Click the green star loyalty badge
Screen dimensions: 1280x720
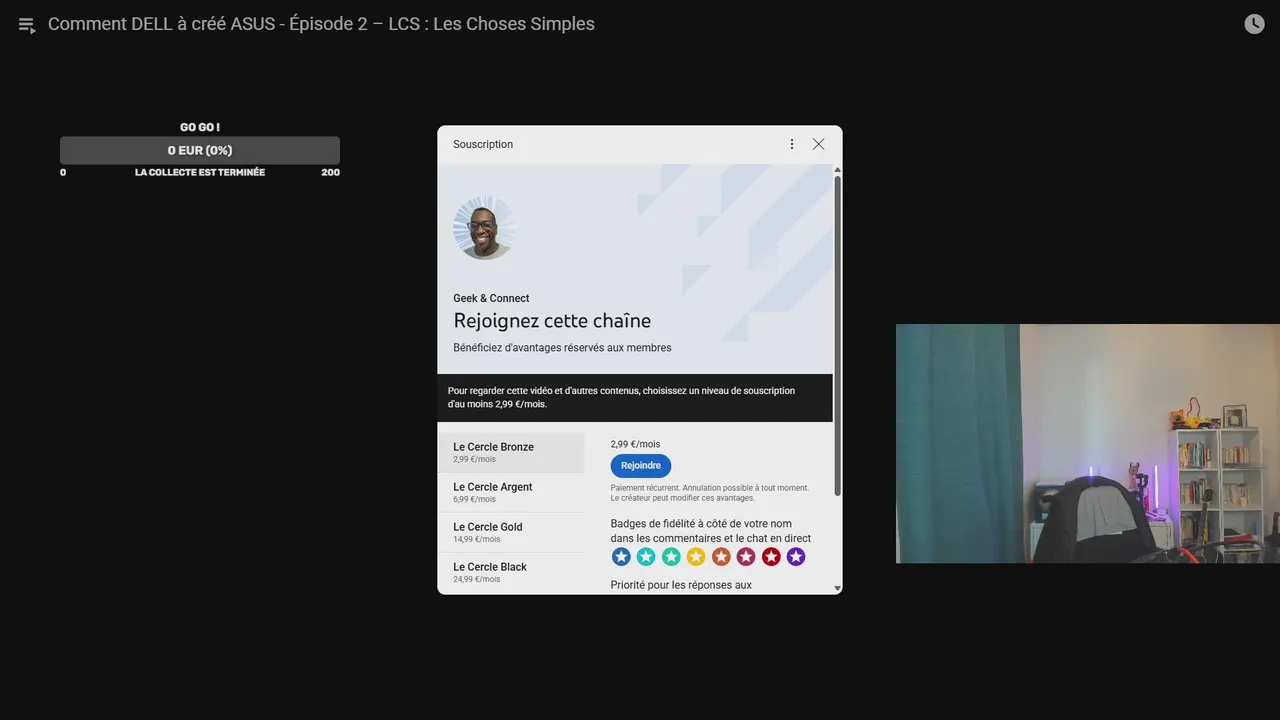(x=671, y=557)
